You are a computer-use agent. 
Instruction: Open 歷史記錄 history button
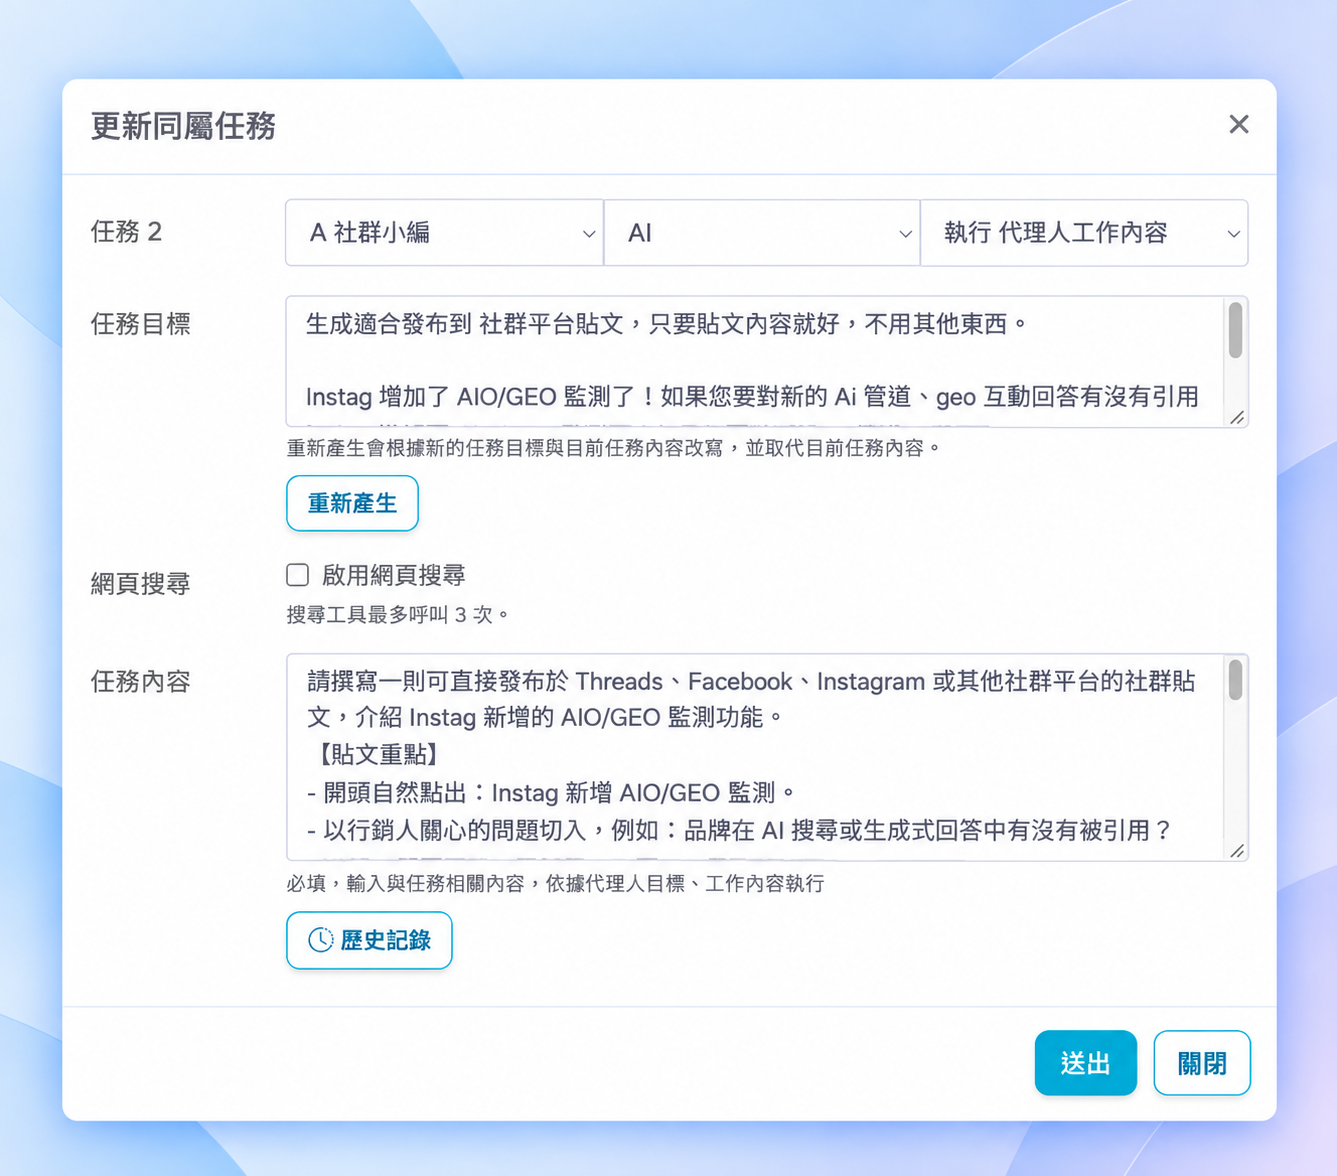(369, 940)
